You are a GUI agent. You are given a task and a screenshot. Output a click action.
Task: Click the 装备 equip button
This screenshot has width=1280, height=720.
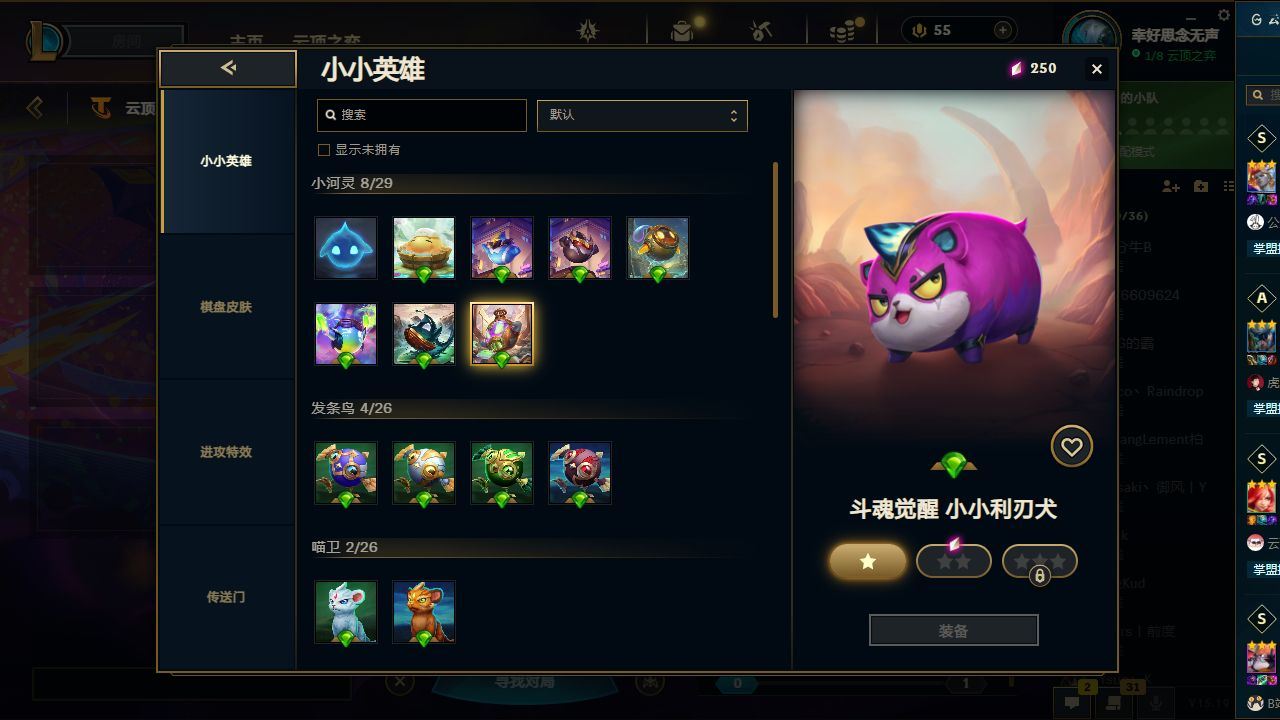point(954,631)
